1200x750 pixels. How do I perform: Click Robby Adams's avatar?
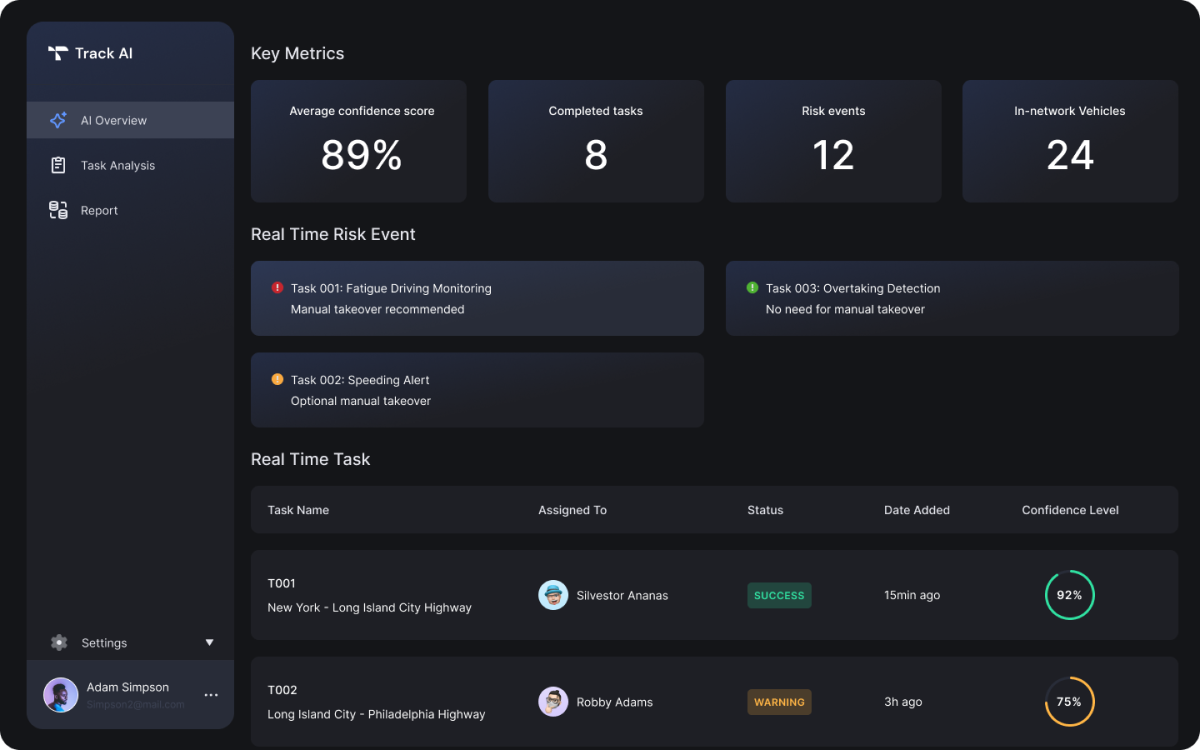pyautogui.click(x=553, y=702)
